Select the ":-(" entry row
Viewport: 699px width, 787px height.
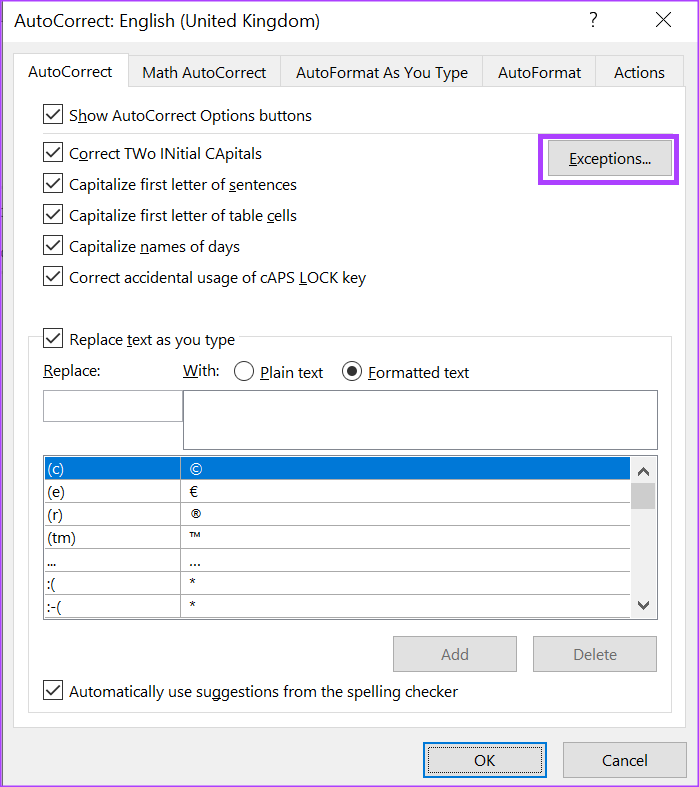click(337, 606)
